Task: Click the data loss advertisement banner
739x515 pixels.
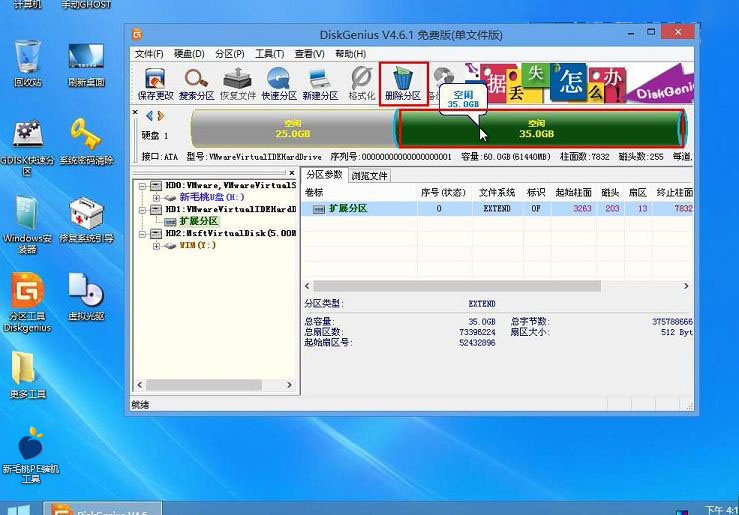Action: 577,83
